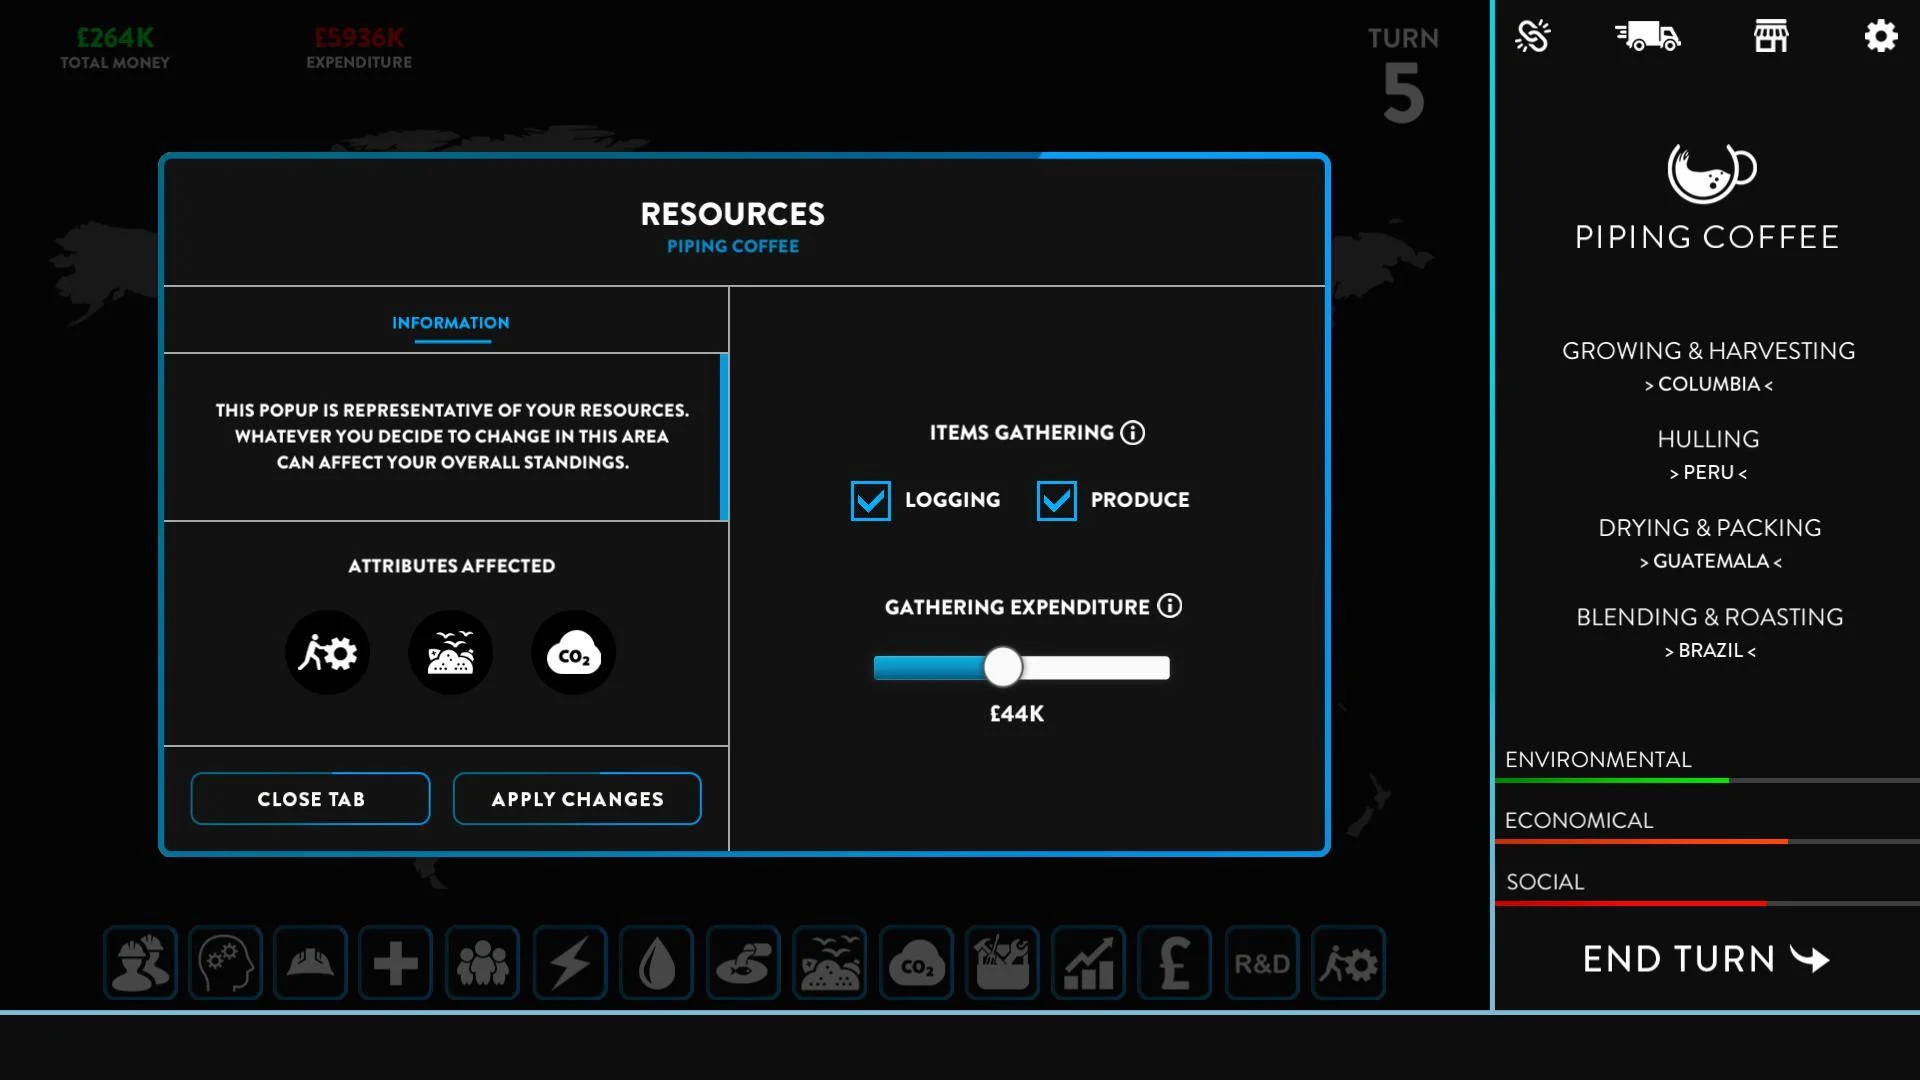
Task: Select the fish pond wildlife icon
Action: [743, 963]
